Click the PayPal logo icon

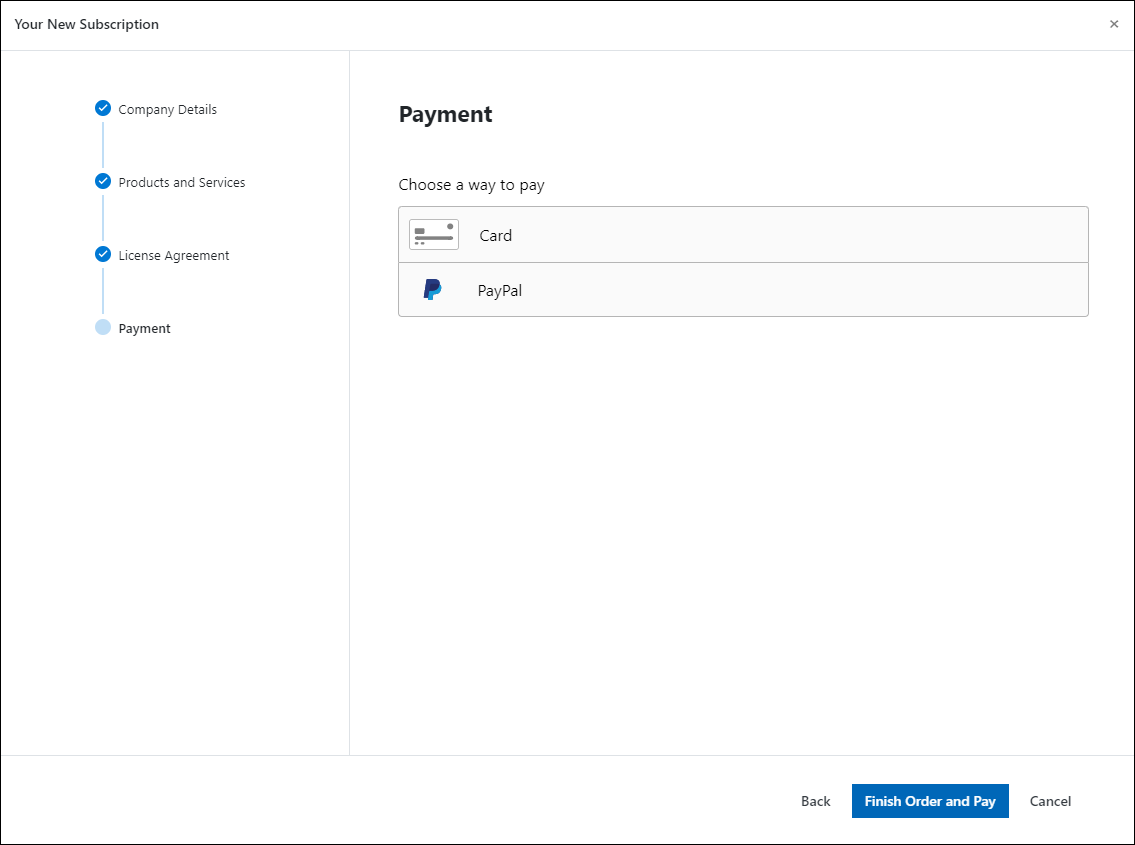(x=433, y=289)
